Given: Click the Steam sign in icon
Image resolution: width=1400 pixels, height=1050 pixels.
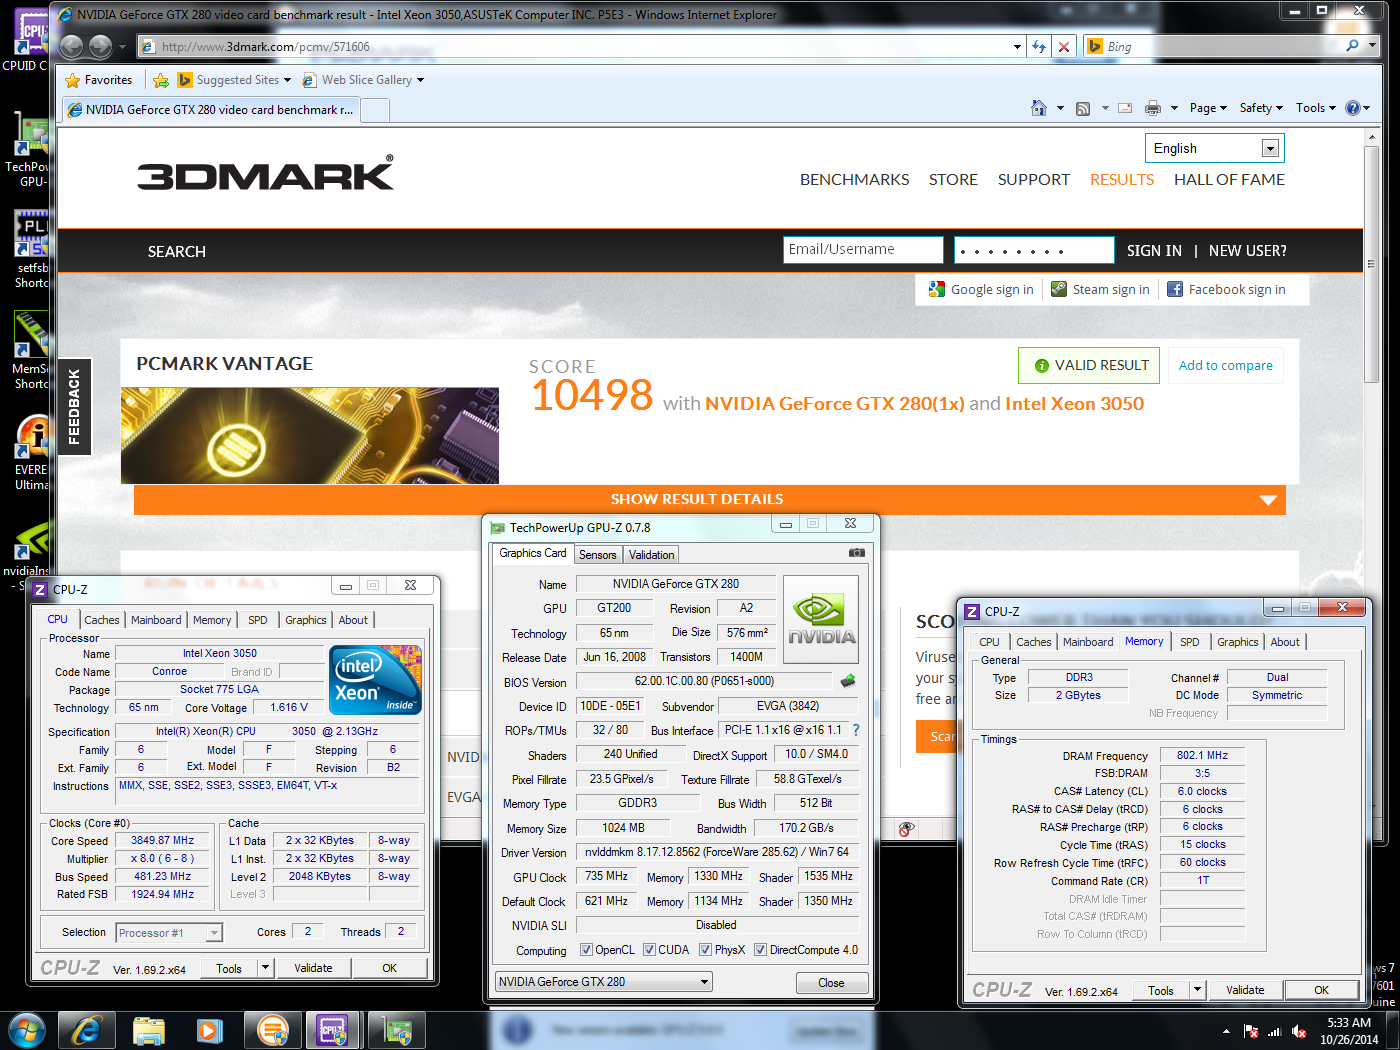Looking at the screenshot, I should 1059,289.
